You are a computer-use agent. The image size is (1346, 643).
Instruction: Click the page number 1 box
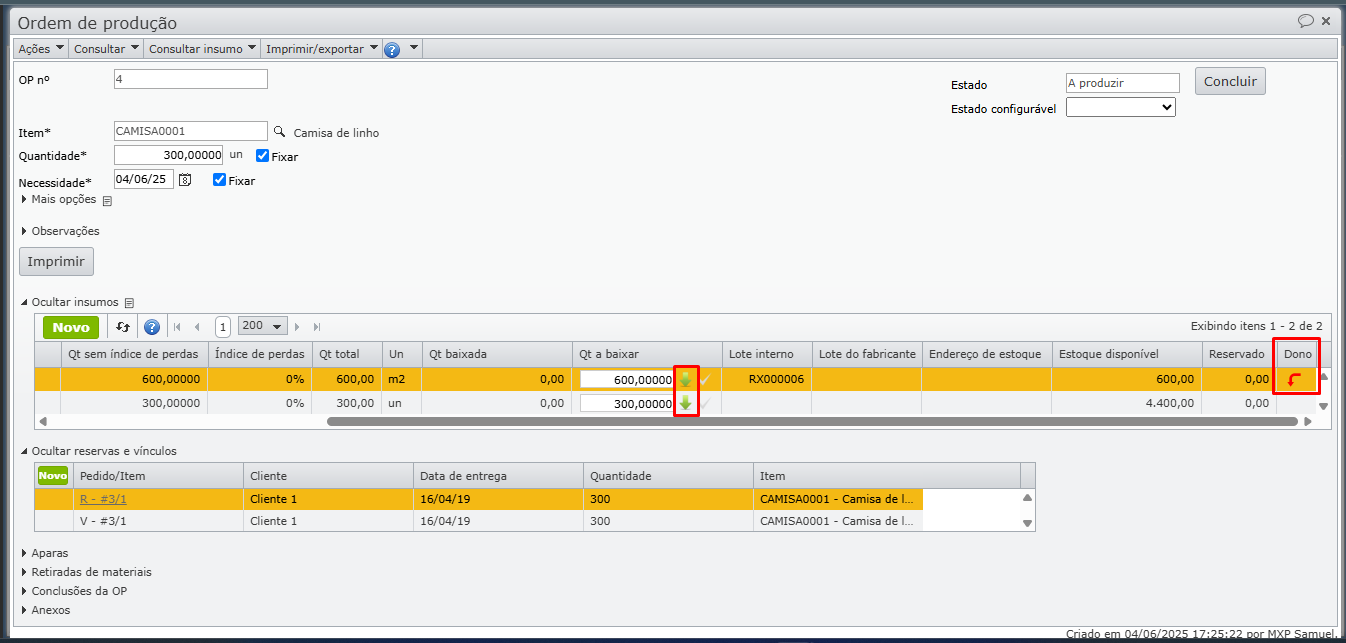(x=223, y=326)
